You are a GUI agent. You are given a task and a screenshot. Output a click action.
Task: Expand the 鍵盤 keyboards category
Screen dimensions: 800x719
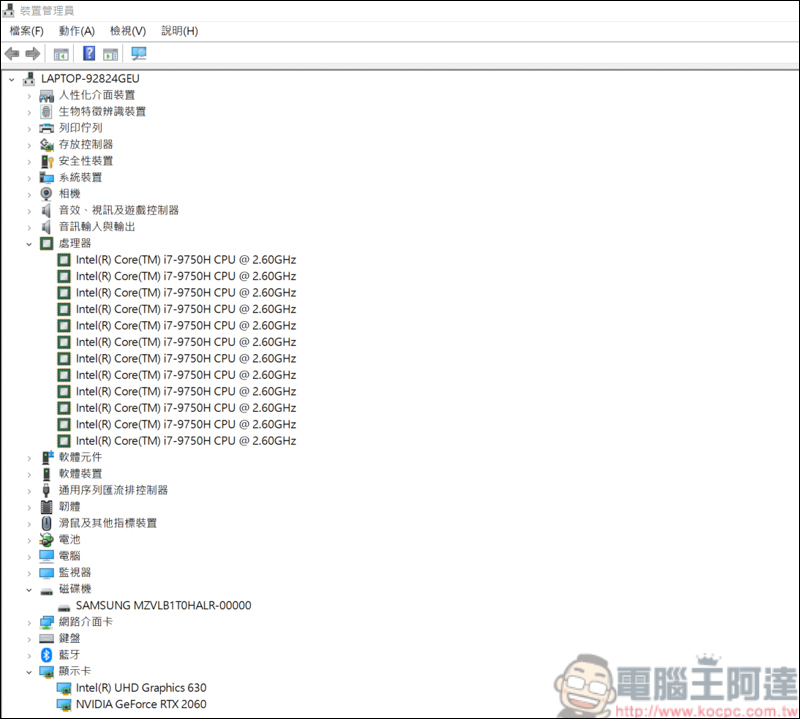pyautogui.click(x=30, y=638)
